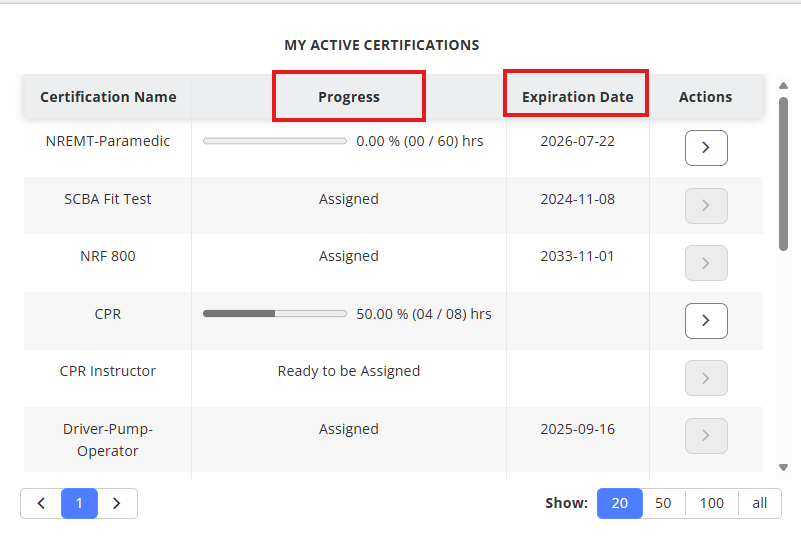Select page 1 in pagination
Image resolution: width=801 pixels, height=539 pixels.
click(x=79, y=503)
